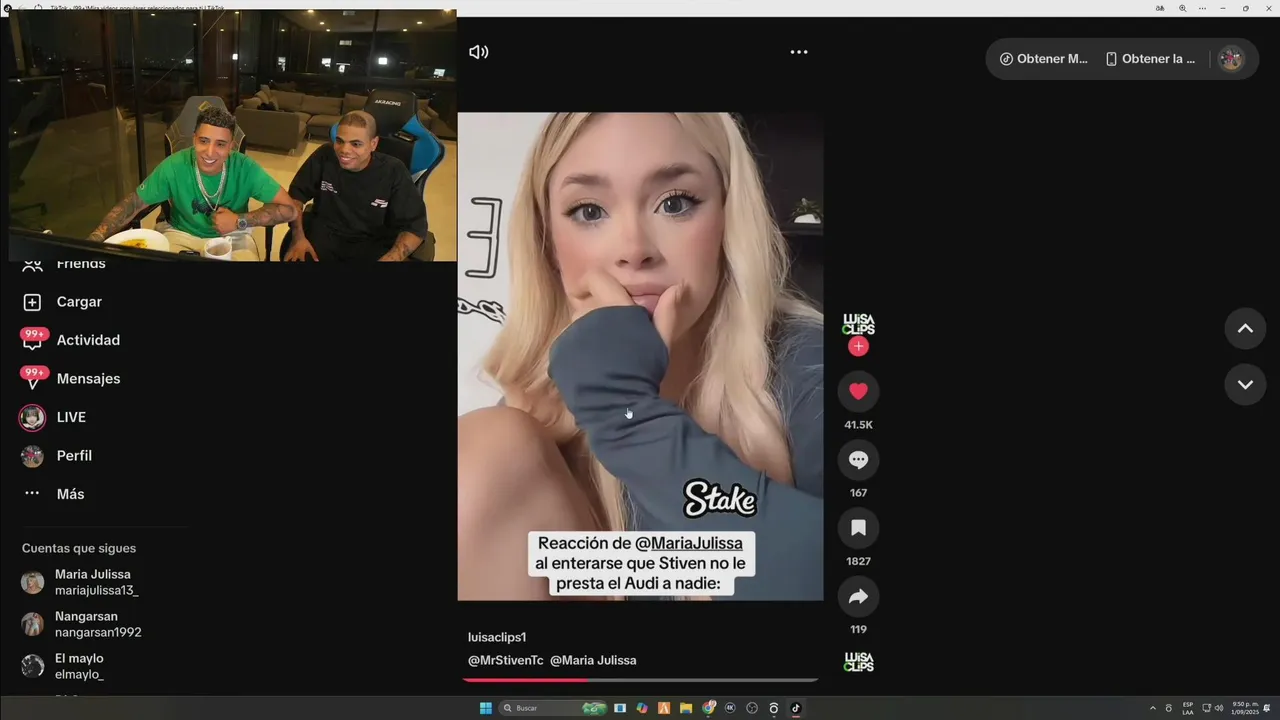Go to the previous video with up chevron

(1245, 329)
